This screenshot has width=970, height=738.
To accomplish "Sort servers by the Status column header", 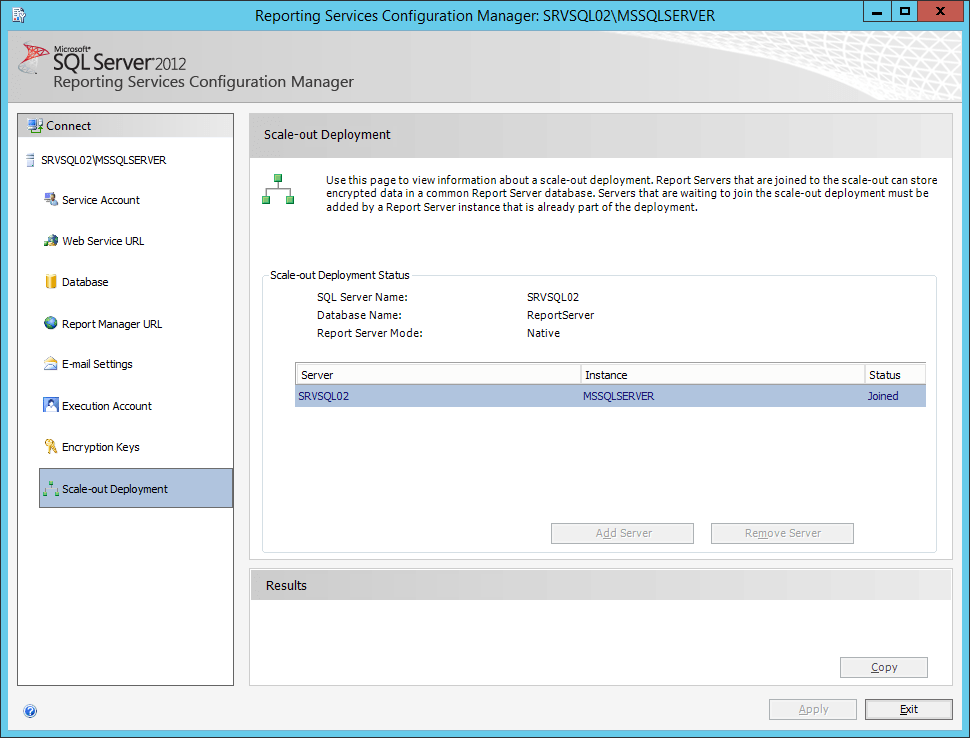I will [x=895, y=373].
